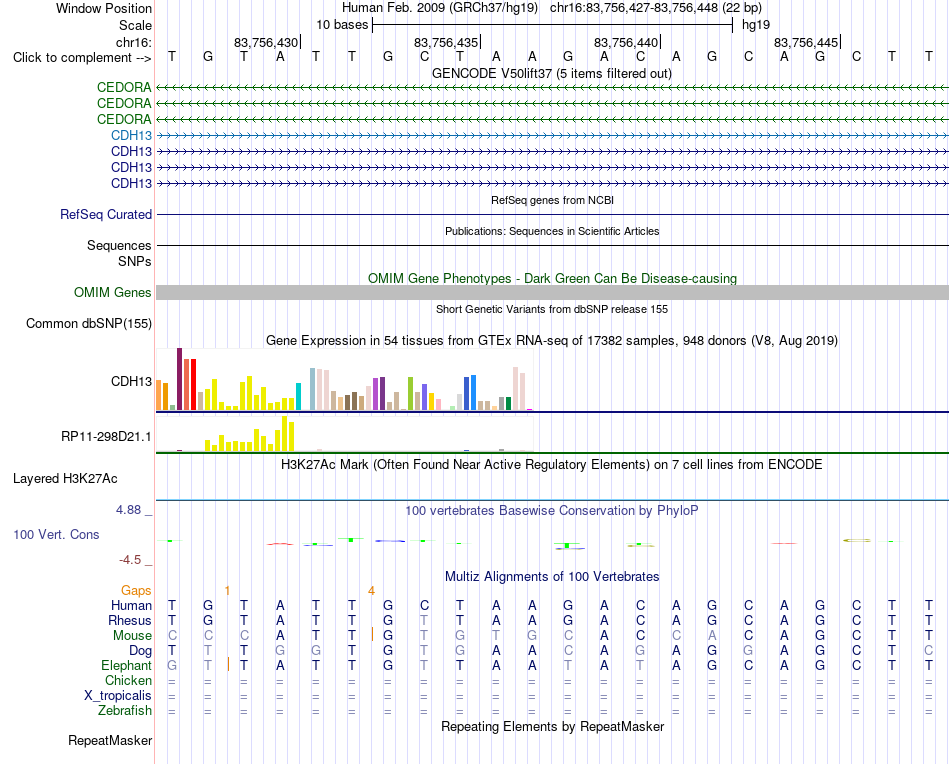Screen dimensions: 950x764
Task: Click the Scale label
Action: (135, 25)
